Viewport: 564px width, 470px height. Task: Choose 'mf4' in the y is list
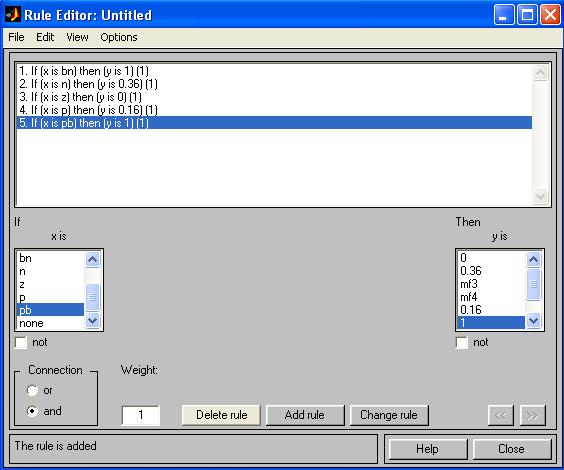pyautogui.click(x=491, y=297)
